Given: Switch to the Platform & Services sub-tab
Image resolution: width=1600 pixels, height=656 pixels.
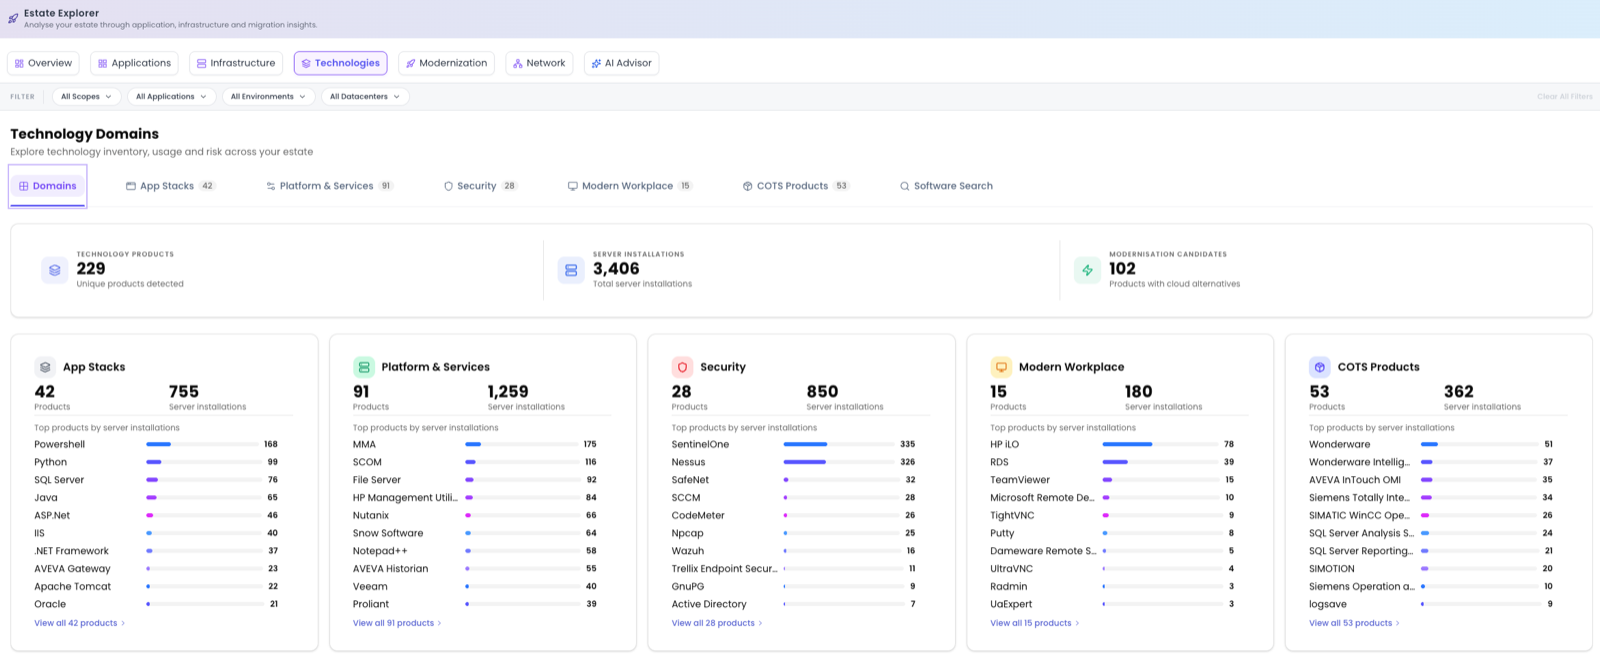Looking at the screenshot, I should pos(329,186).
